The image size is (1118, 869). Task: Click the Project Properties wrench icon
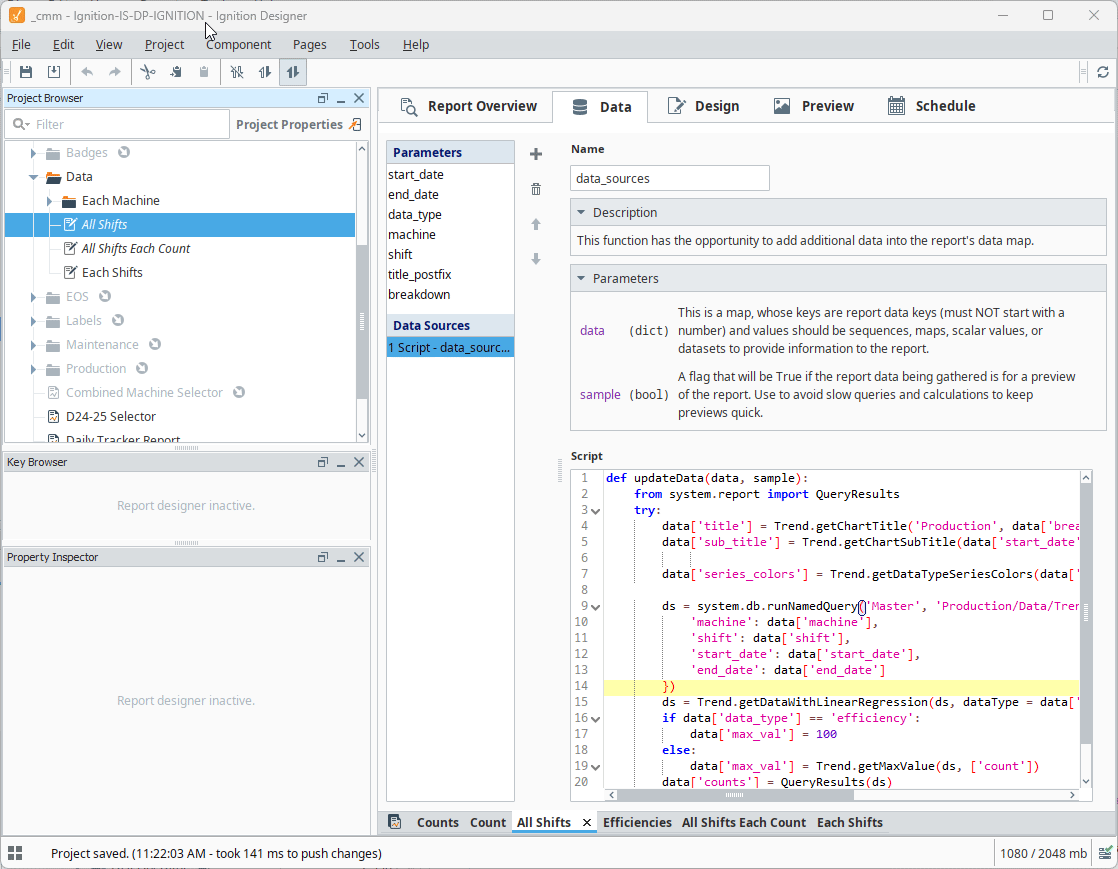coord(355,124)
